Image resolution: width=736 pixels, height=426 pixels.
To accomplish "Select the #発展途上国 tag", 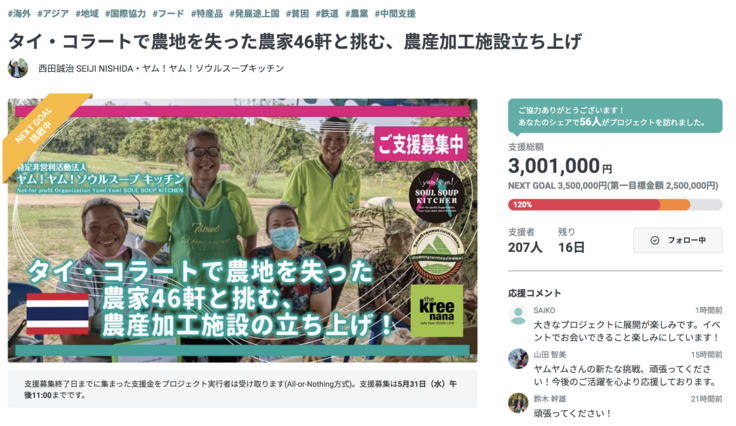I will pyautogui.click(x=254, y=14).
